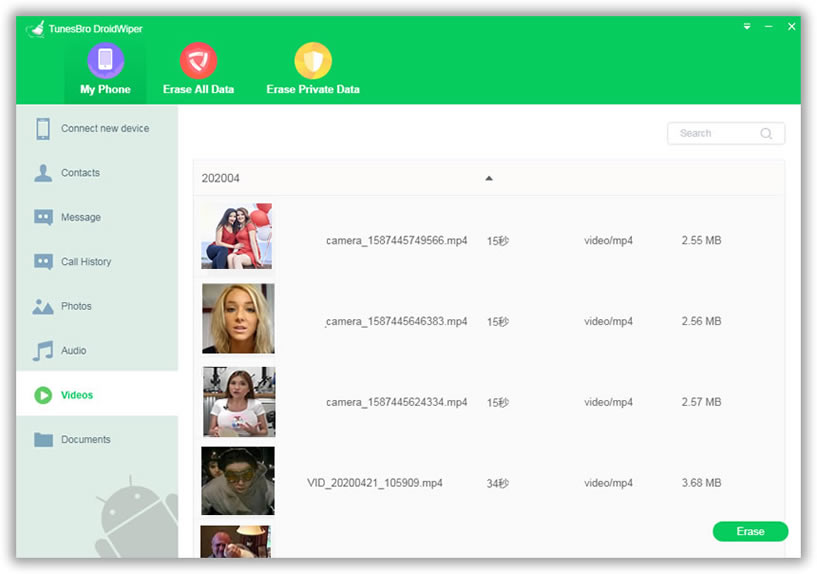The image size is (817, 574).
Task: Click the 2.57 MB size value
Action: click(701, 402)
